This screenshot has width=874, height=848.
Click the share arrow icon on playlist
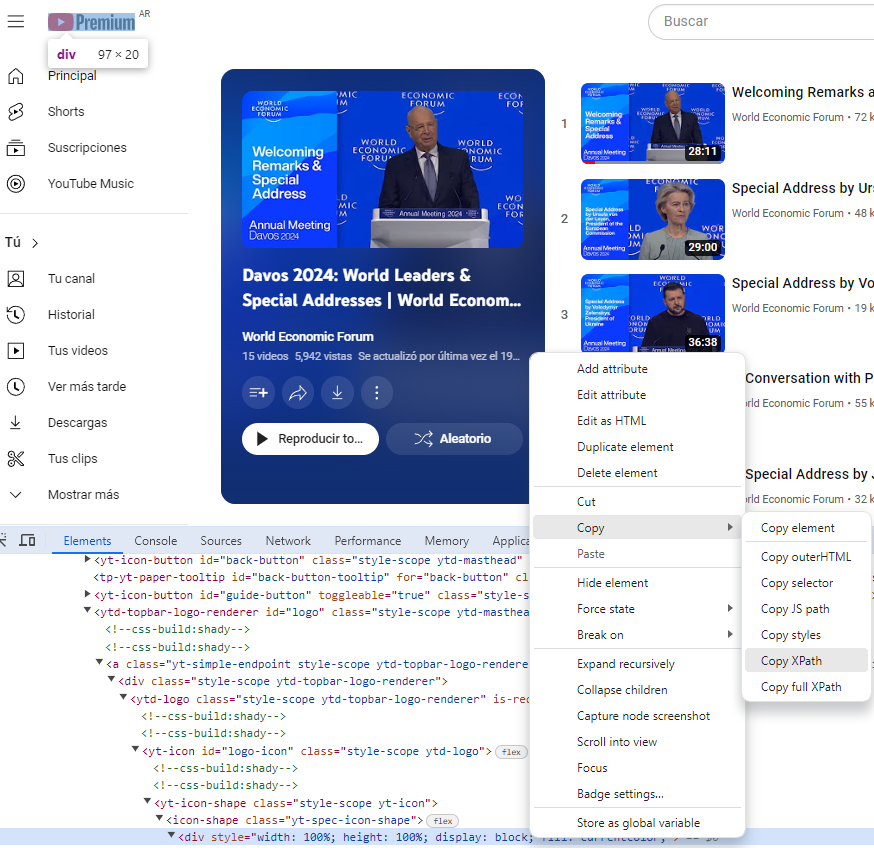coord(298,393)
